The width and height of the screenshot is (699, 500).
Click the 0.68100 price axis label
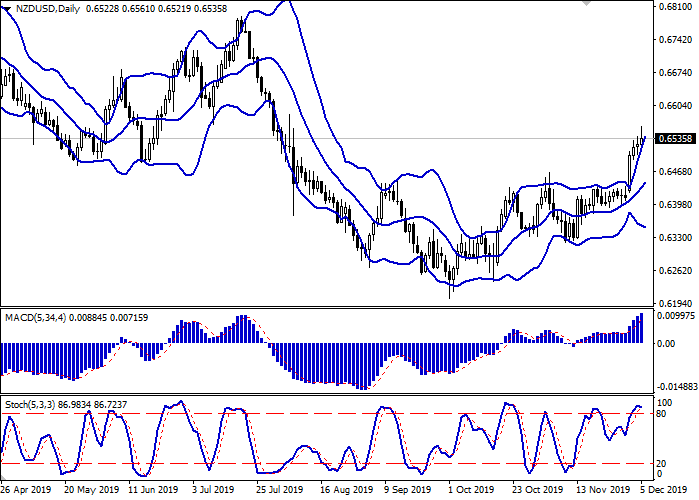coord(674,7)
